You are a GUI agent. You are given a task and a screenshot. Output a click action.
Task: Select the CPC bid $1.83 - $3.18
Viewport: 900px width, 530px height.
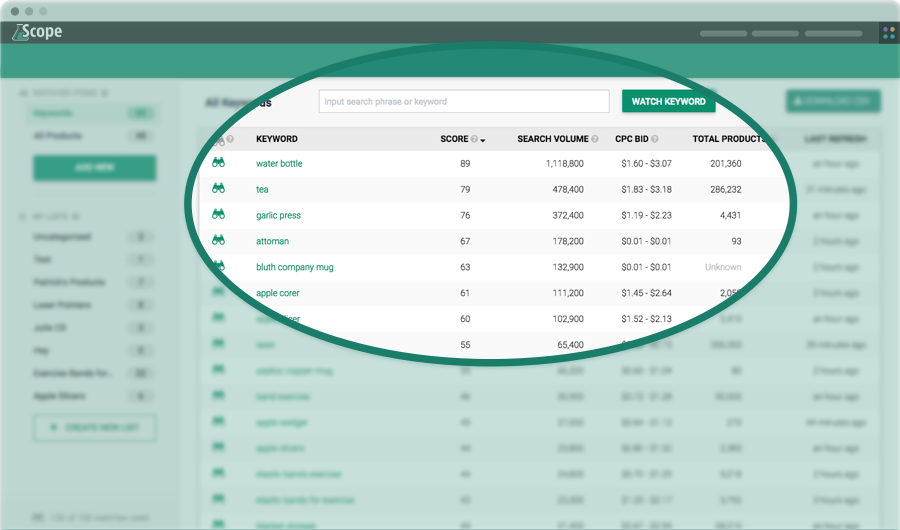point(646,189)
